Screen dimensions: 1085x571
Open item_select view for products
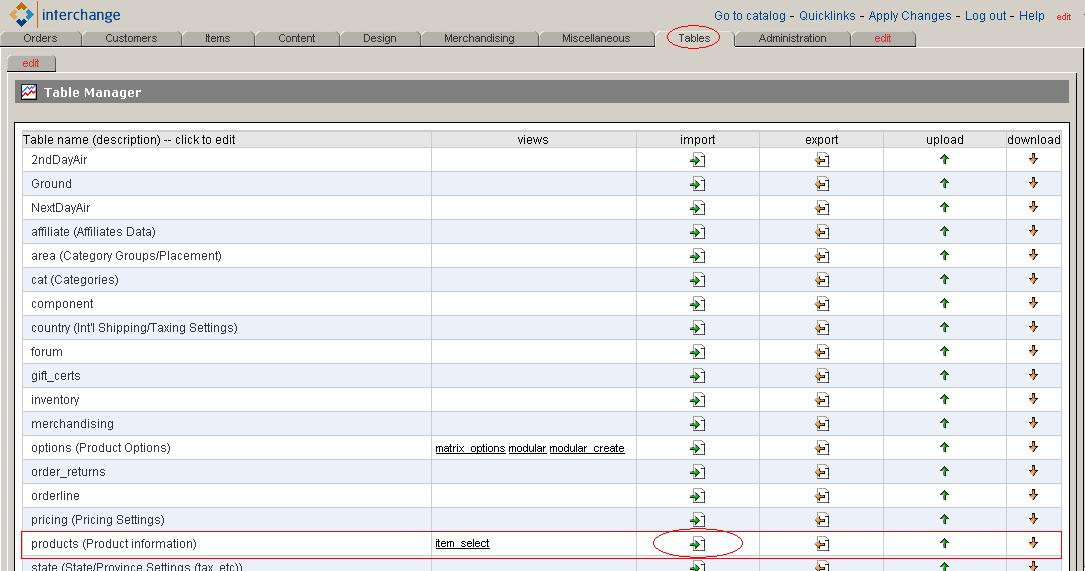pos(462,544)
